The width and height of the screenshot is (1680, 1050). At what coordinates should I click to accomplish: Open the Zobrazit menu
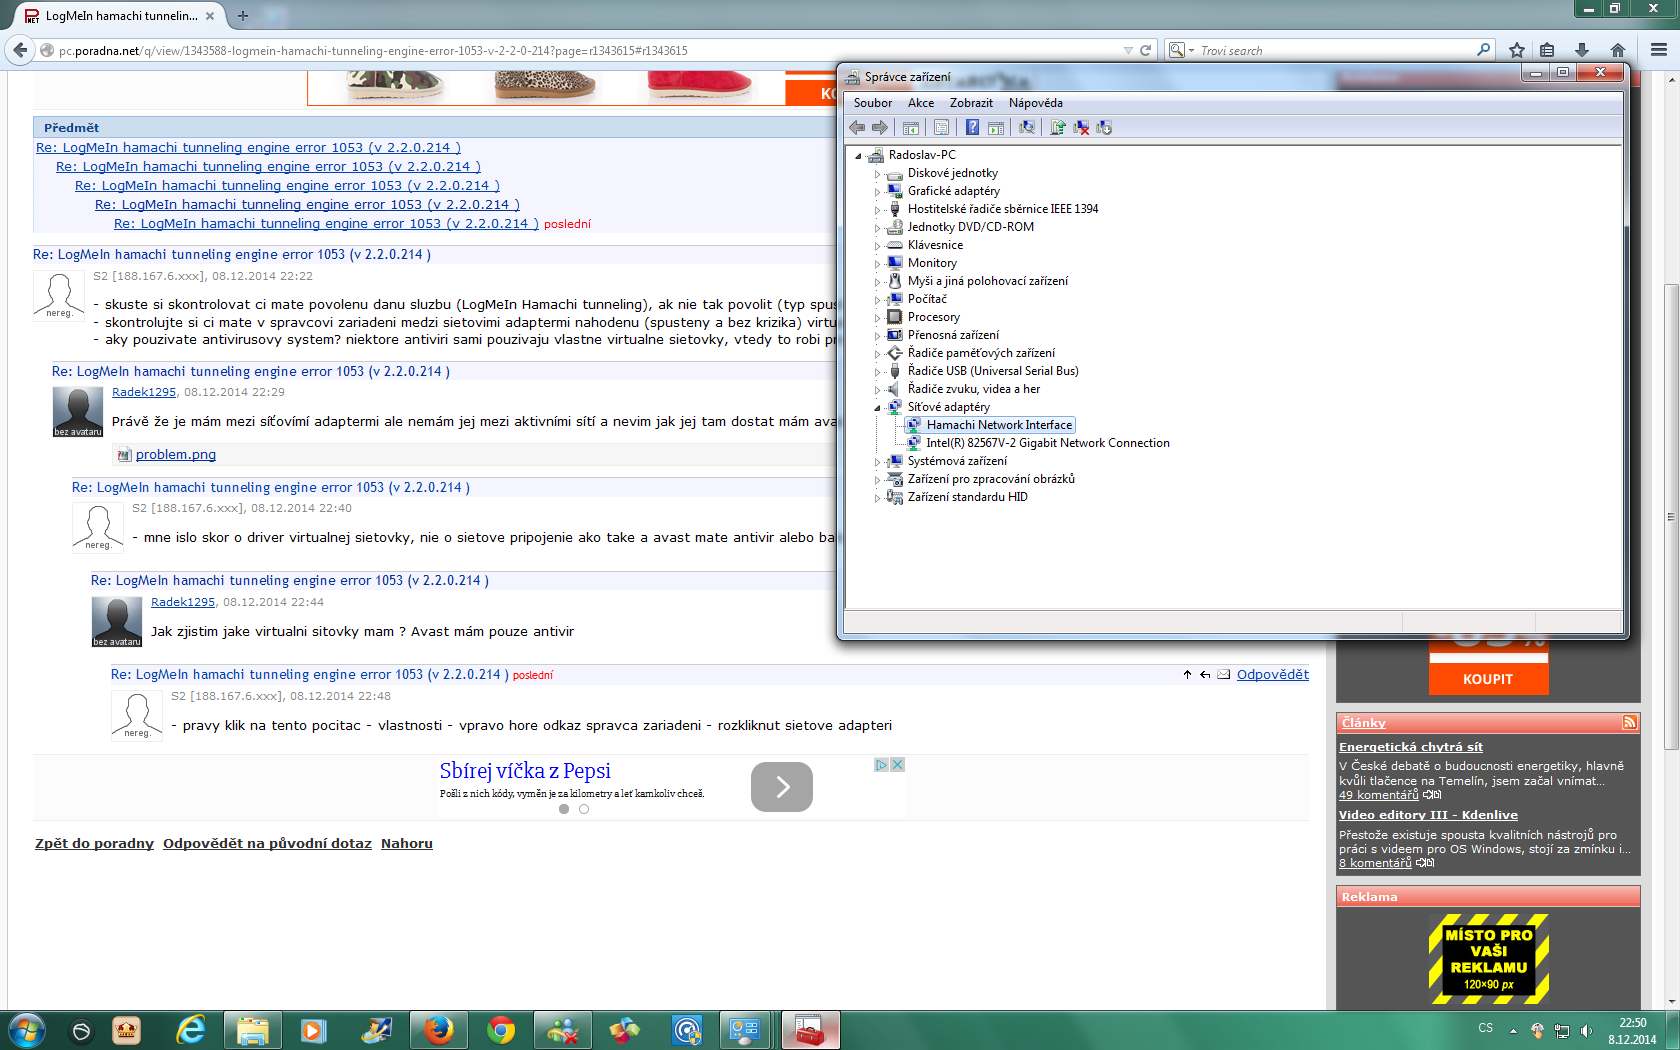tap(971, 103)
